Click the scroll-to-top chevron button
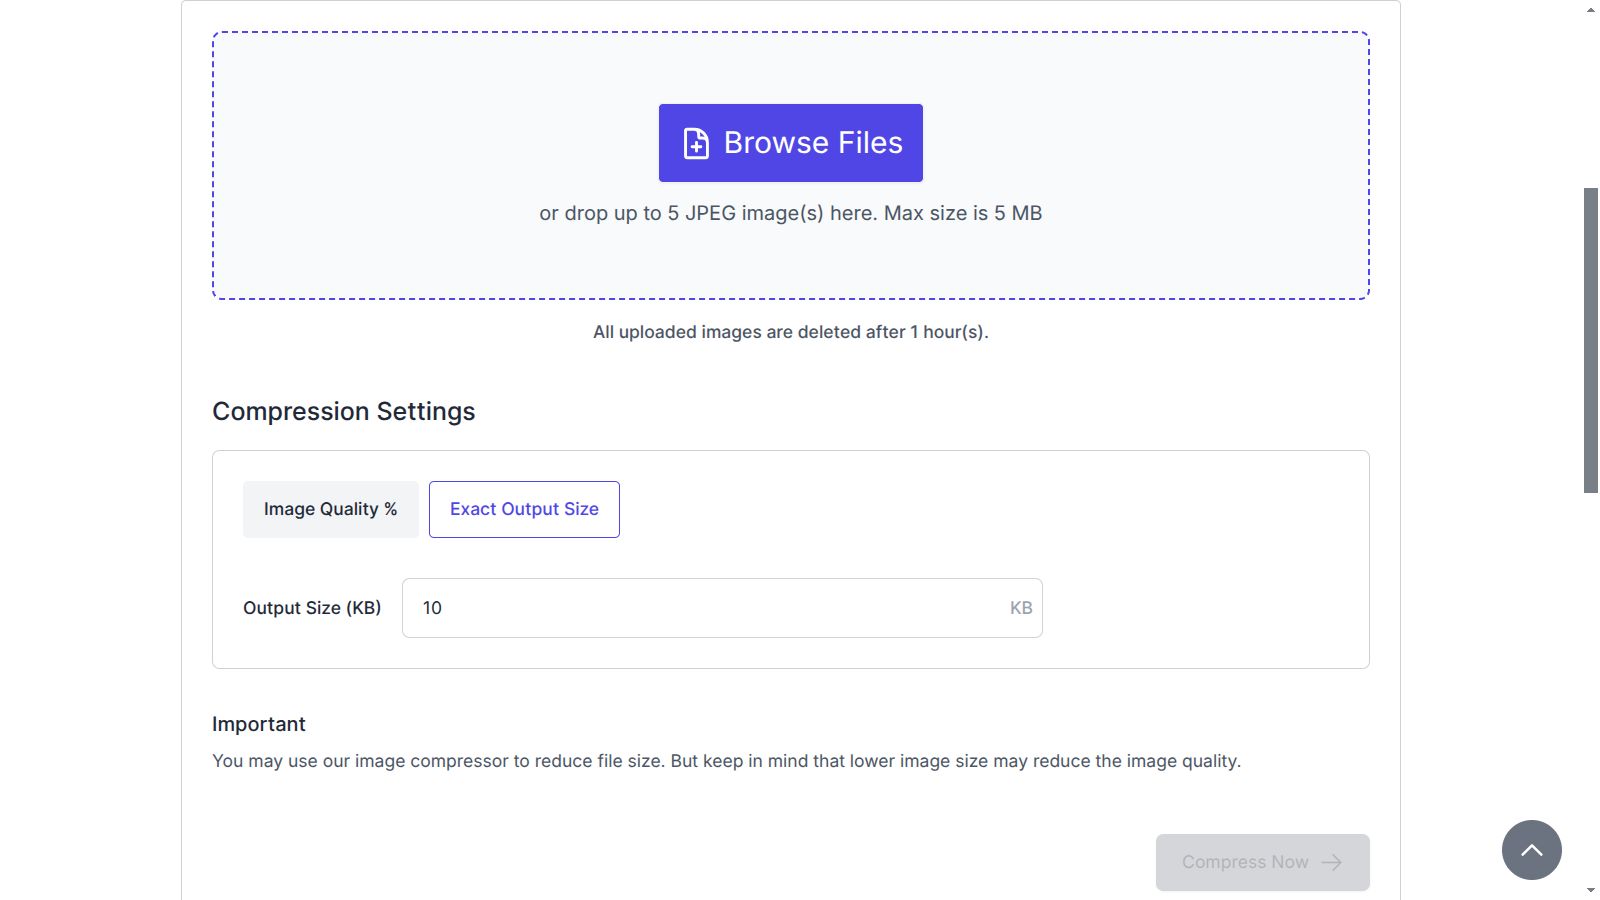1600x900 pixels. (1531, 850)
